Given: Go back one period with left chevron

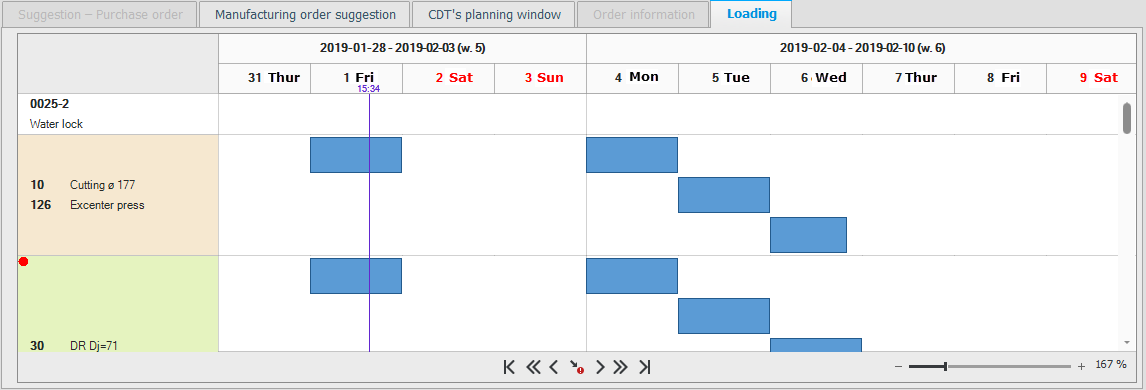Looking at the screenshot, I should click(x=554, y=367).
